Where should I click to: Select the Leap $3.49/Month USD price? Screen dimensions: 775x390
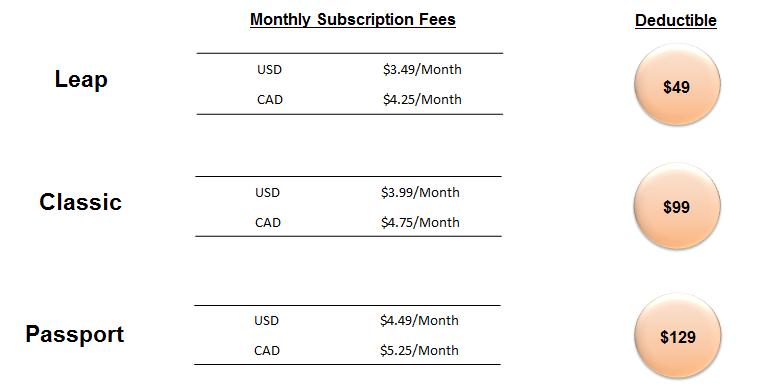tap(422, 69)
